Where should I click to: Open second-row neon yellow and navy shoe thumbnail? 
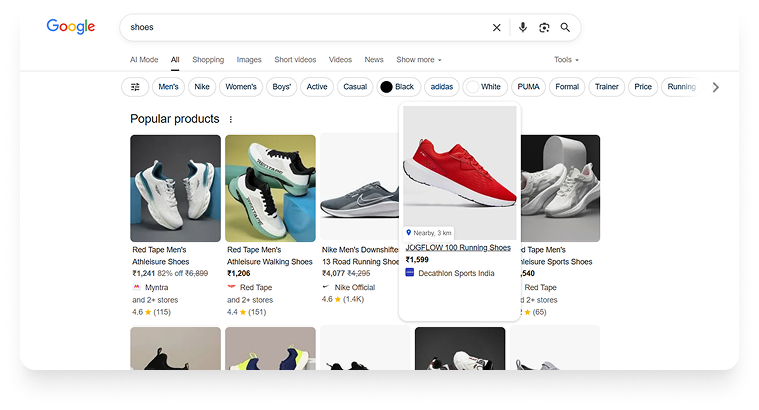pos(270,349)
